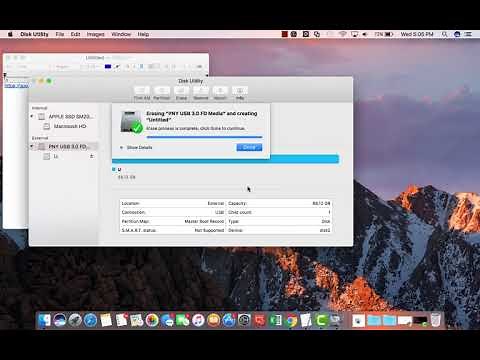Open the Disk Utility menu

(34, 34)
